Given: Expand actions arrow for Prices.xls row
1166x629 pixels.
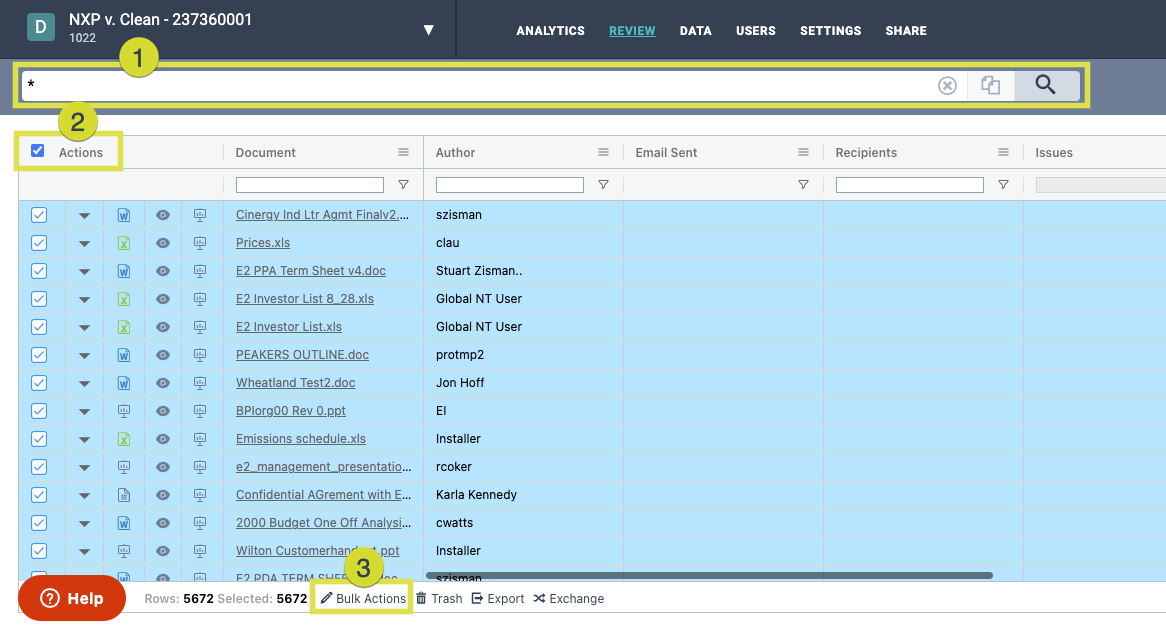Looking at the screenshot, I should 84,244.
